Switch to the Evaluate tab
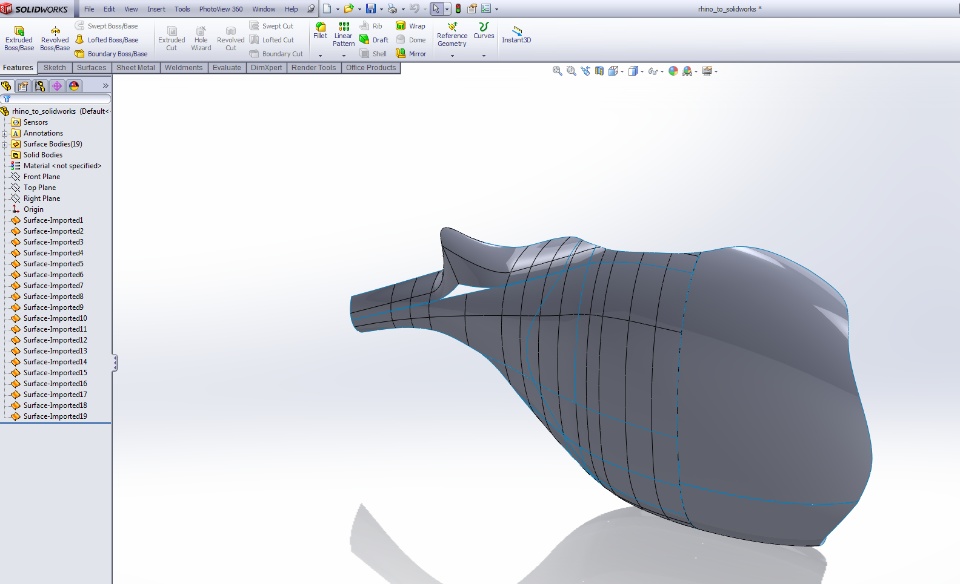This screenshot has width=960, height=584. pos(227,68)
